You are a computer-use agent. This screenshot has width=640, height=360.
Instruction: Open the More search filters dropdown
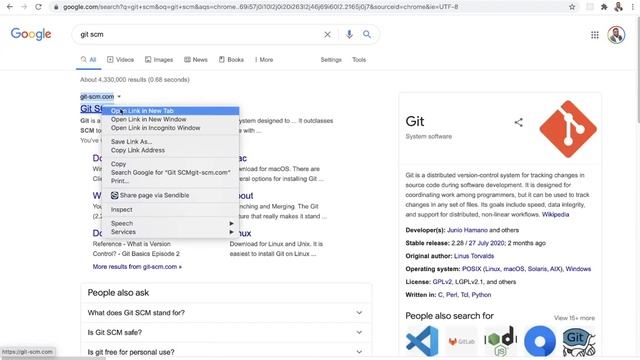[264, 60]
